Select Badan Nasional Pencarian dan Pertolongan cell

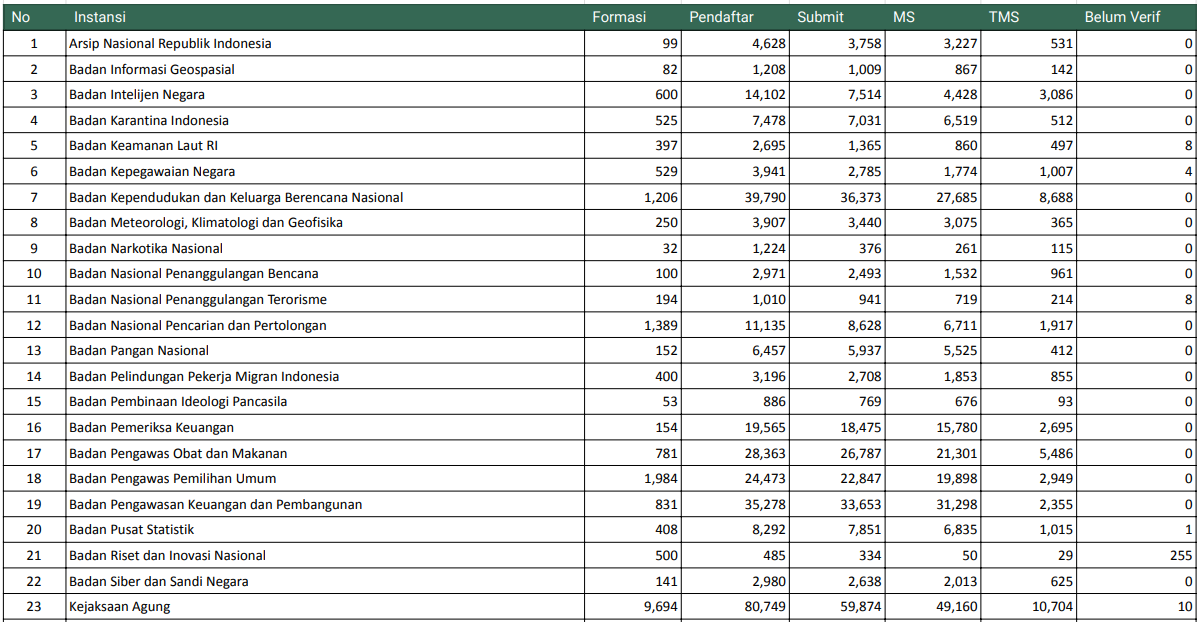click(325, 325)
